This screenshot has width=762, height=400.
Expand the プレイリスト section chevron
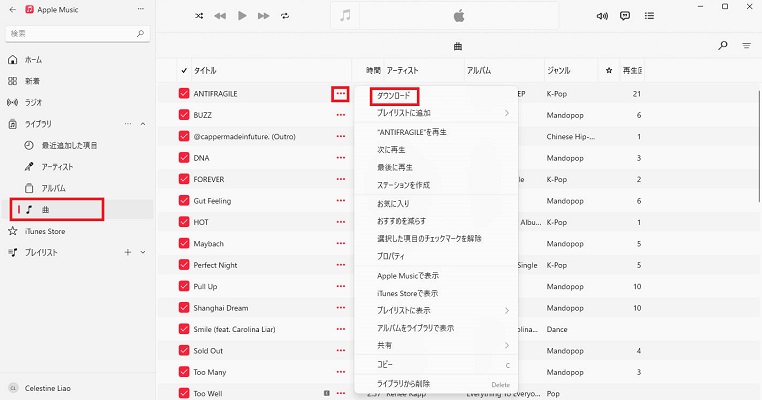click(143, 252)
